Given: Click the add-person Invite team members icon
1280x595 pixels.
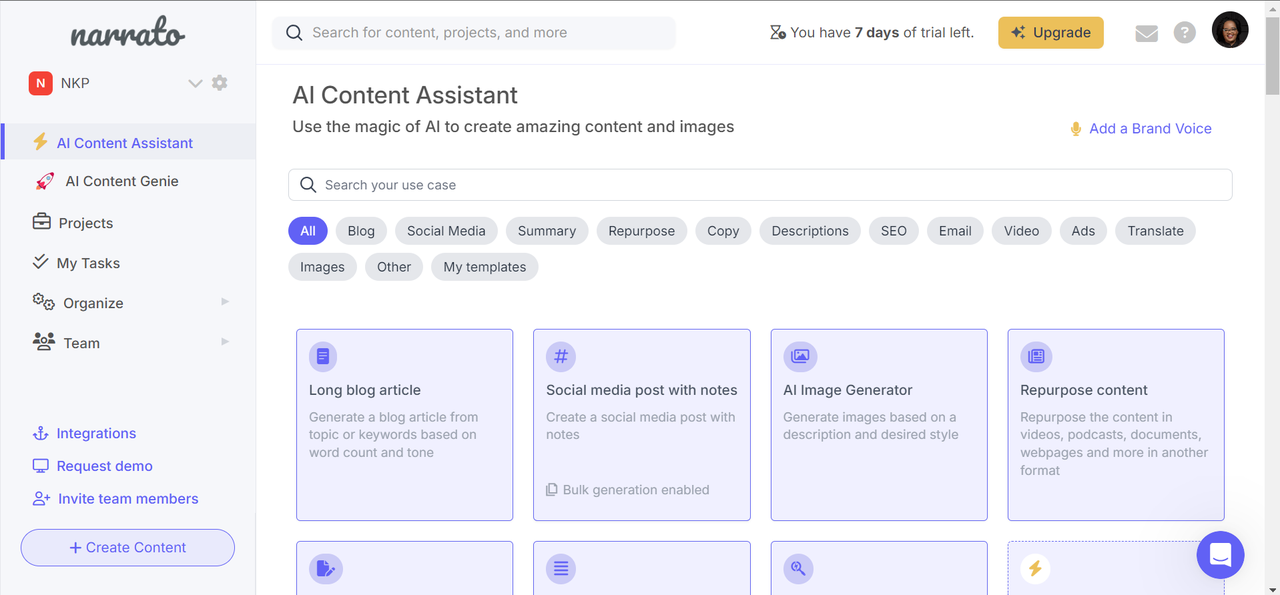Looking at the screenshot, I should [41, 498].
